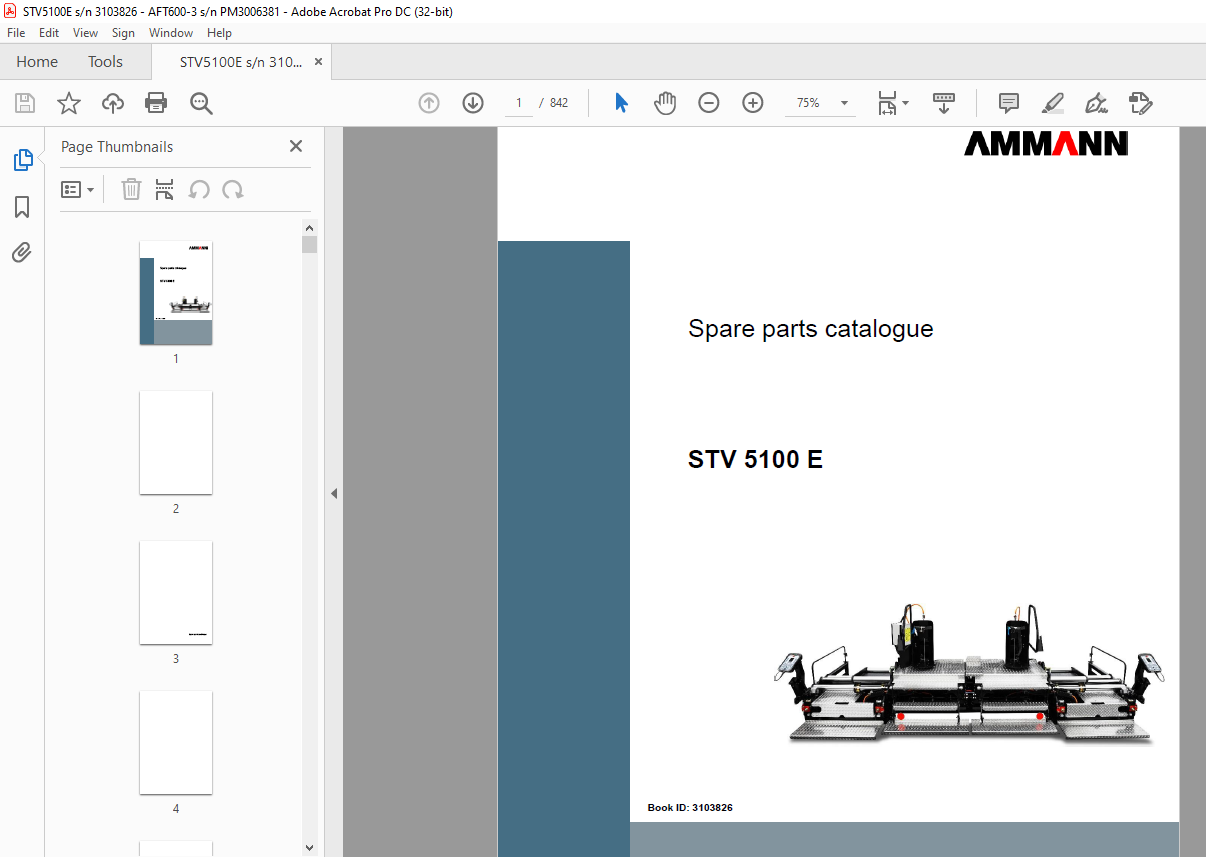
Task: Open the Help menu
Action: (219, 33)
